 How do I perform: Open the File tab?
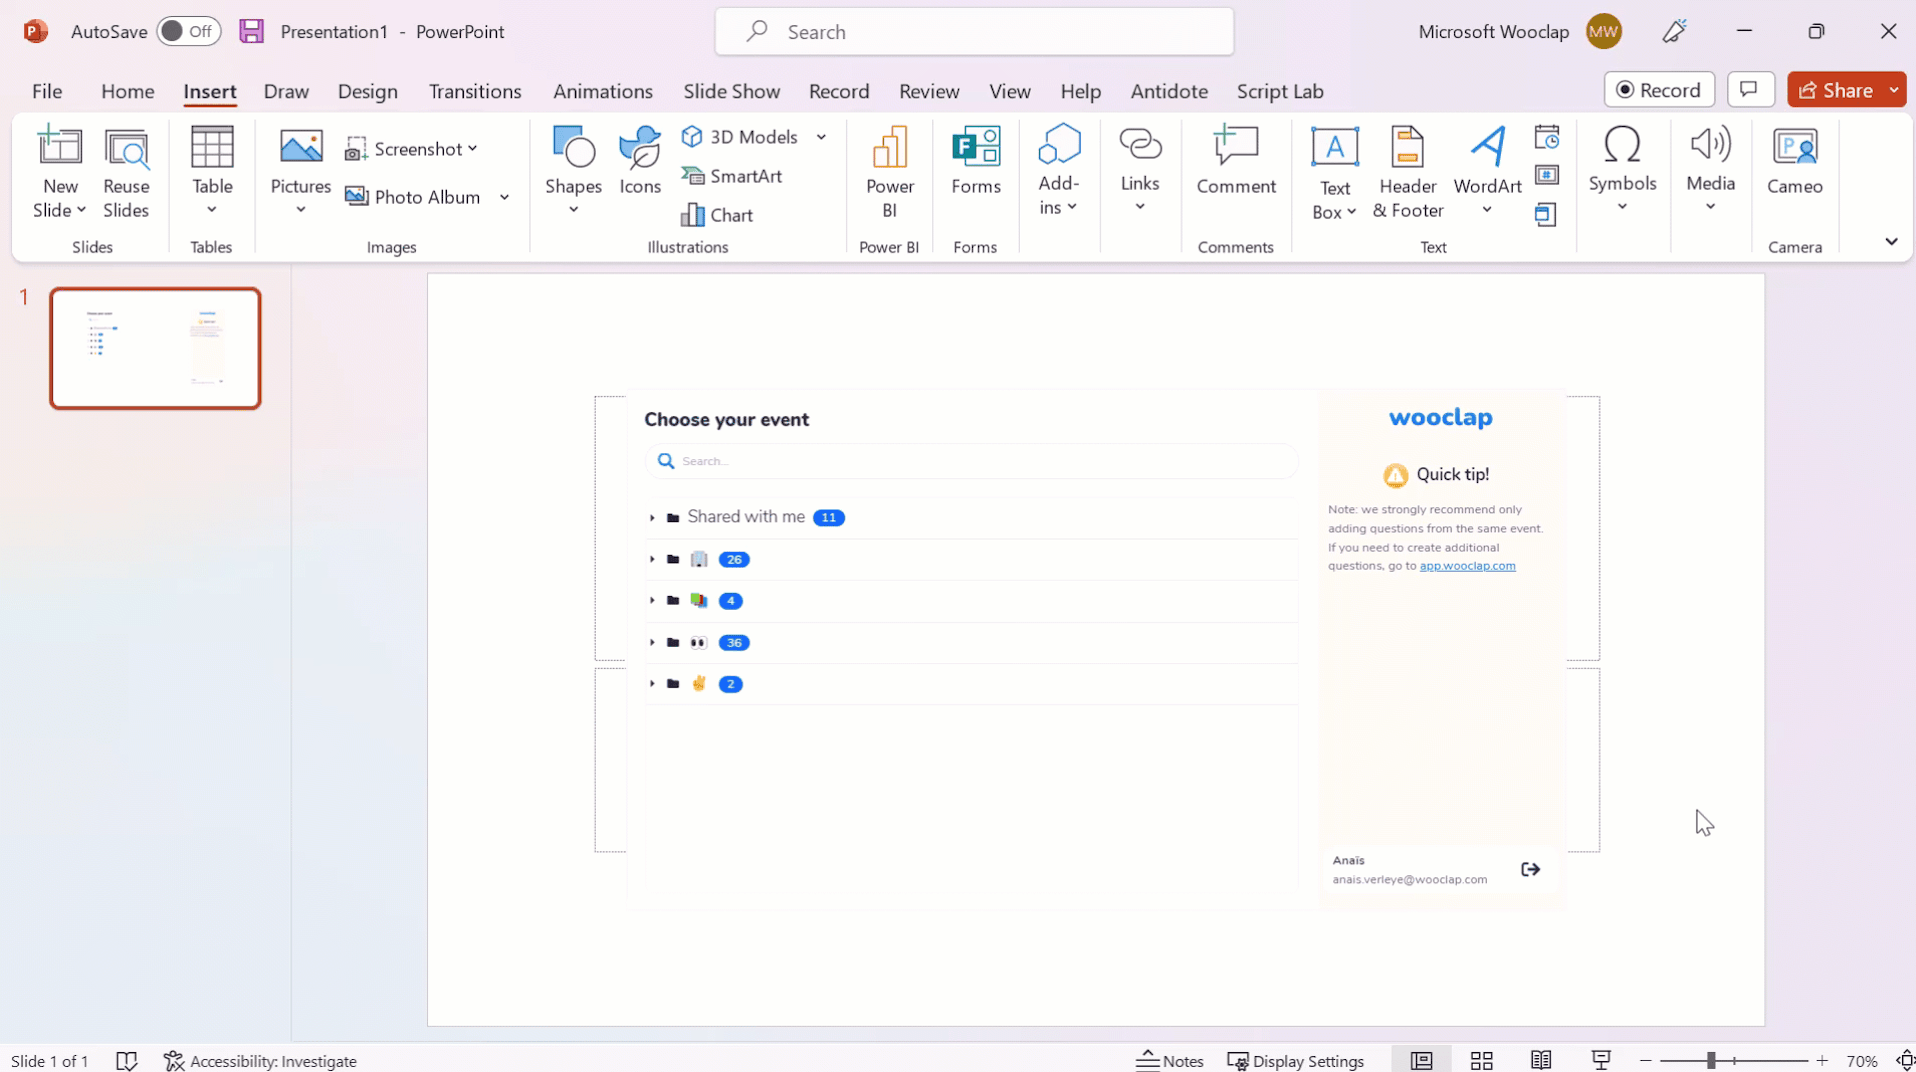47,91
